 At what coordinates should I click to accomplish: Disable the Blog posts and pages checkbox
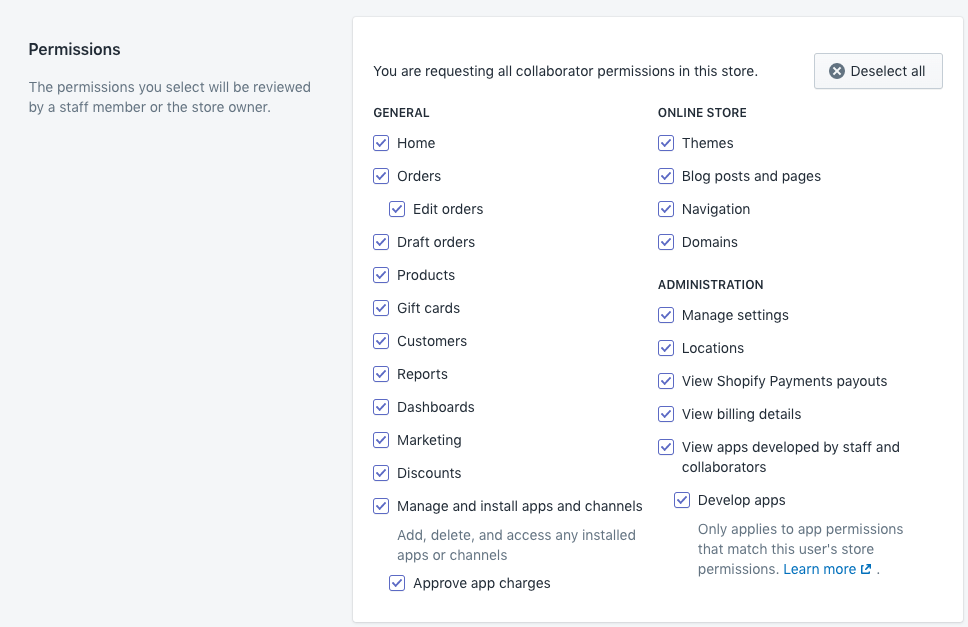pyautogui.click(x=666, y=176)
